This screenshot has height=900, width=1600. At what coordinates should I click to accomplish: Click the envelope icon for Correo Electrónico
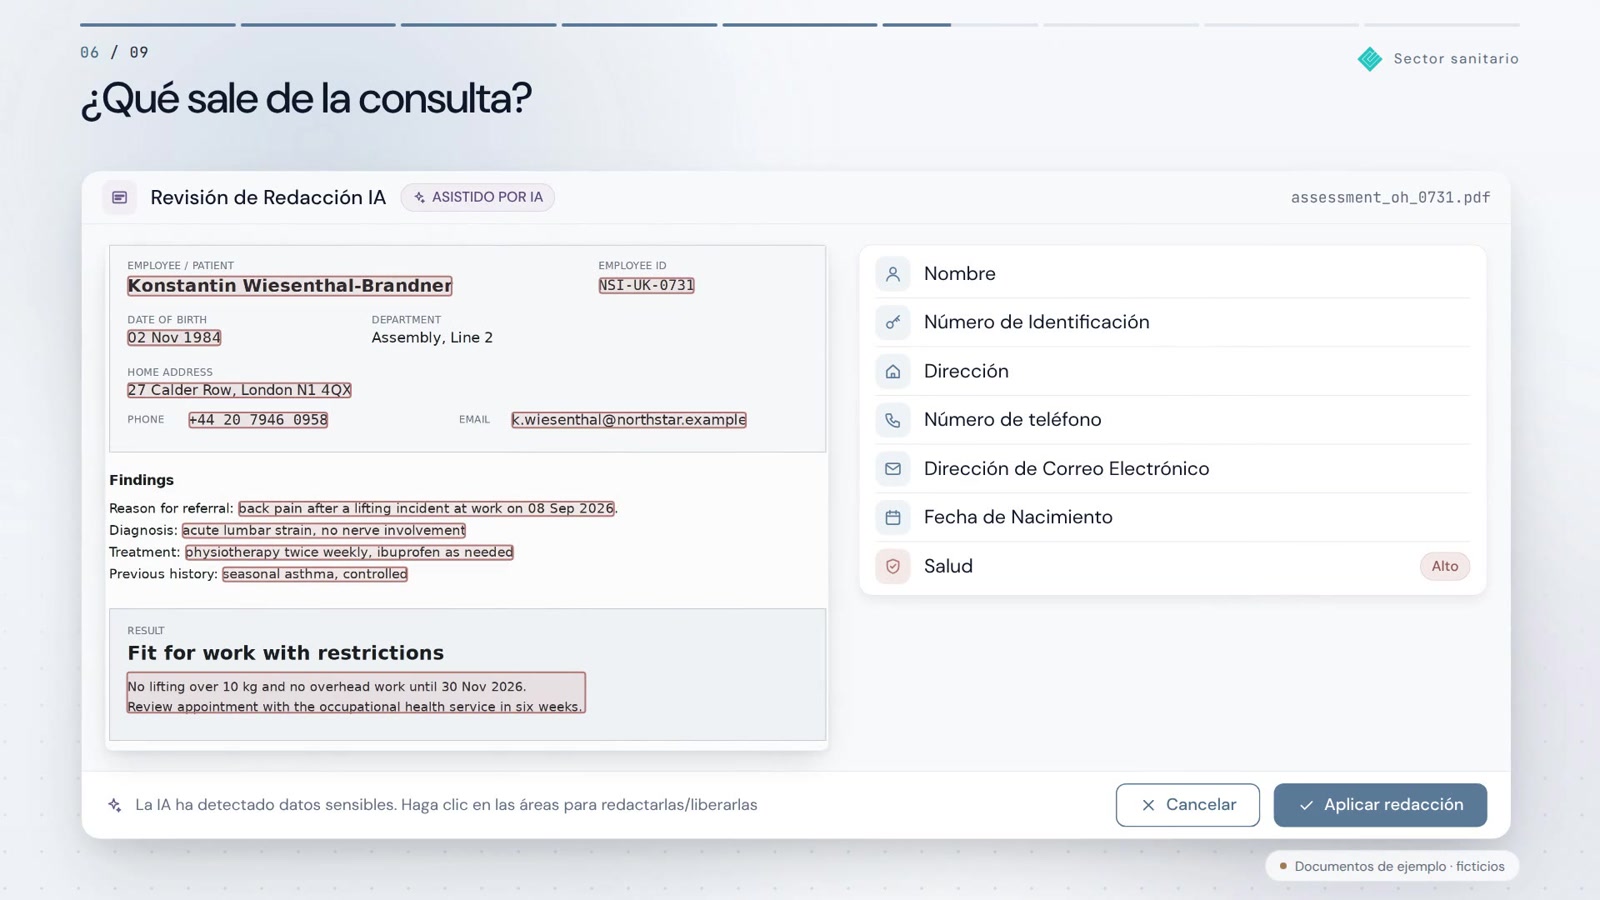pos(893,468)
